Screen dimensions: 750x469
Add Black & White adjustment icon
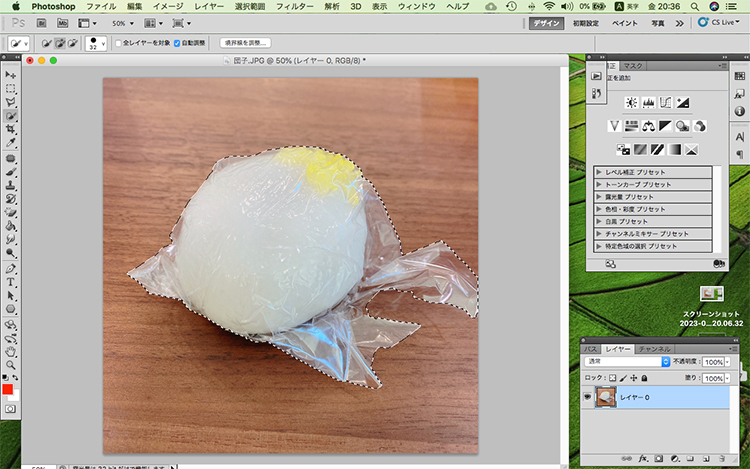pos(665,126)
